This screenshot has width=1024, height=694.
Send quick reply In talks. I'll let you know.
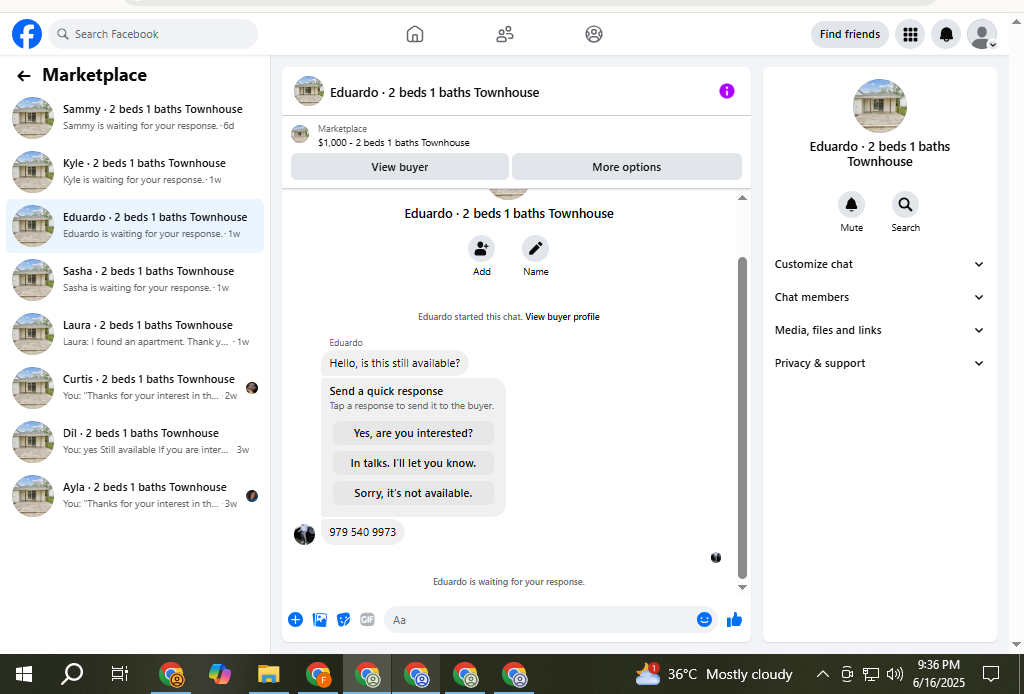click(413, 463)
